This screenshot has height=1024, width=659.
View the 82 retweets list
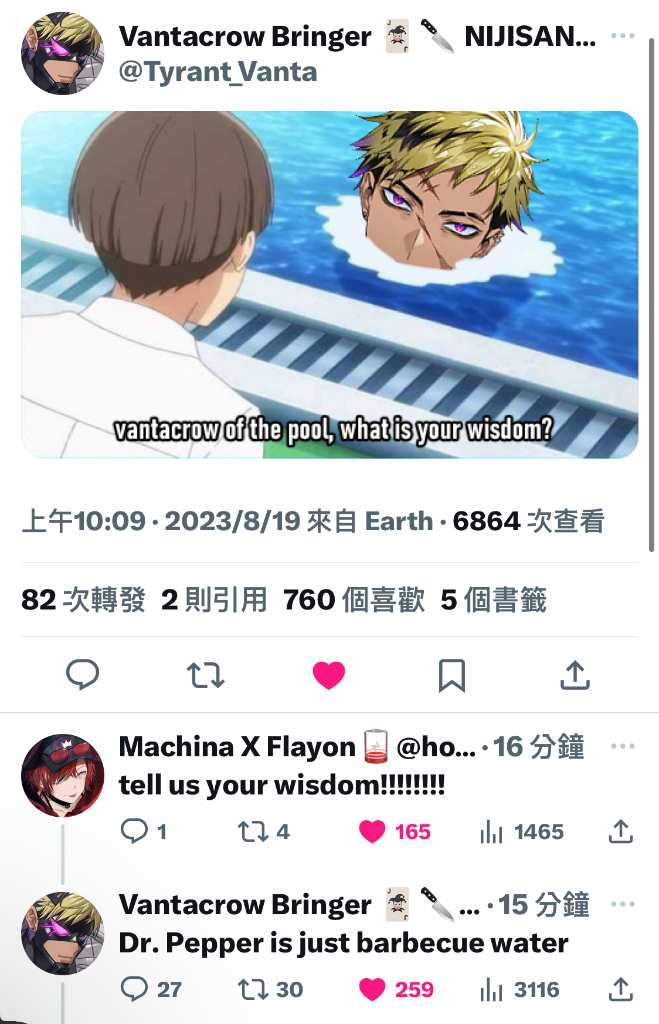coord(83,600)
